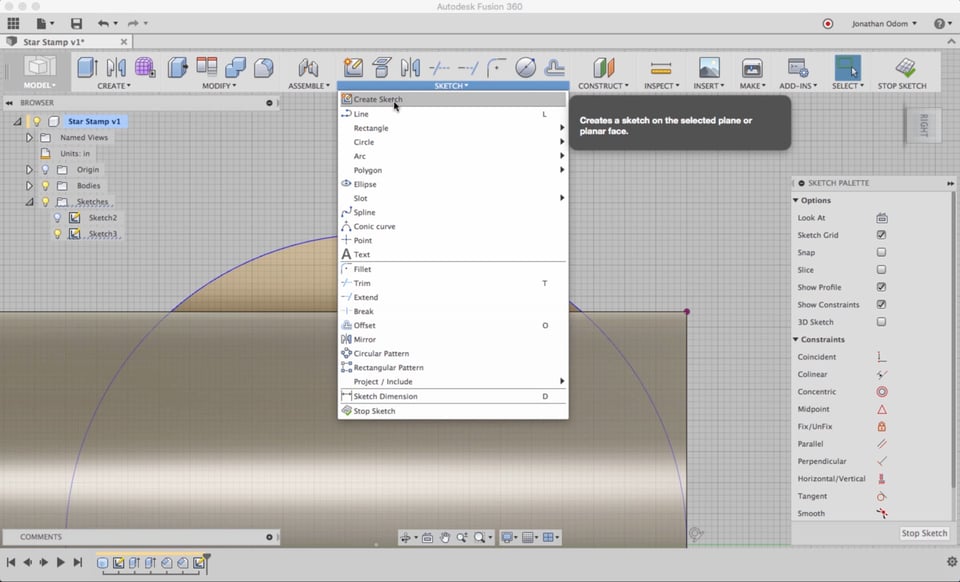Viewport: 960px width, 582px height.
Task: Open the Rectangle submenu
Action: point(453,128)
